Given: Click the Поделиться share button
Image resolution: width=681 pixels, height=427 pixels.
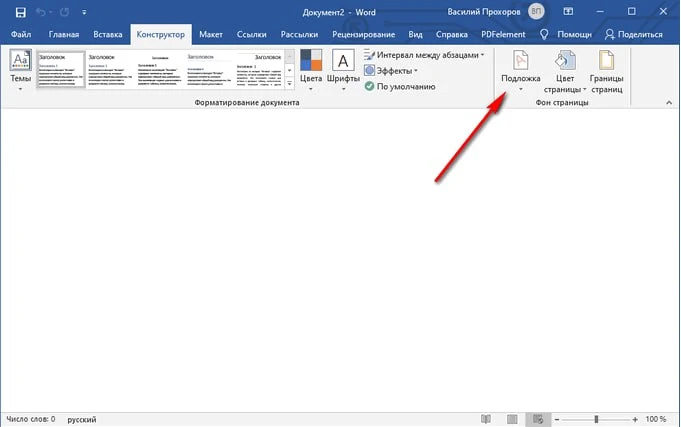Looking at the screenshot, I should click(634, 34).
